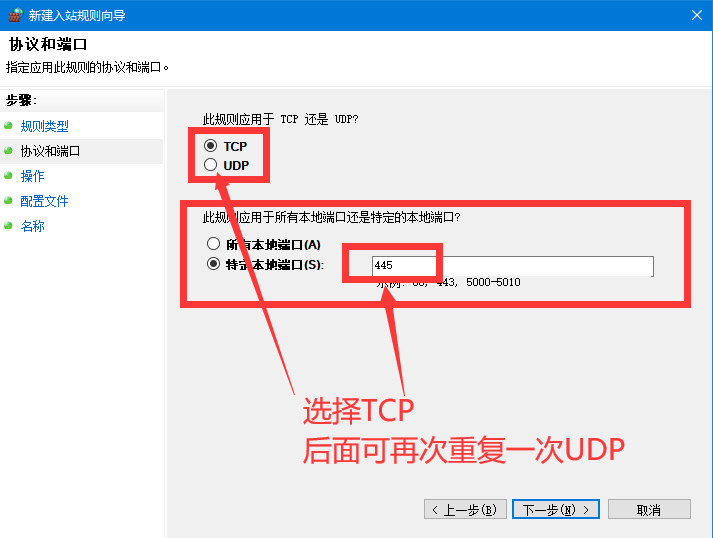Click the text 此规则应用于 TCP 还是 UDP?

280,119
